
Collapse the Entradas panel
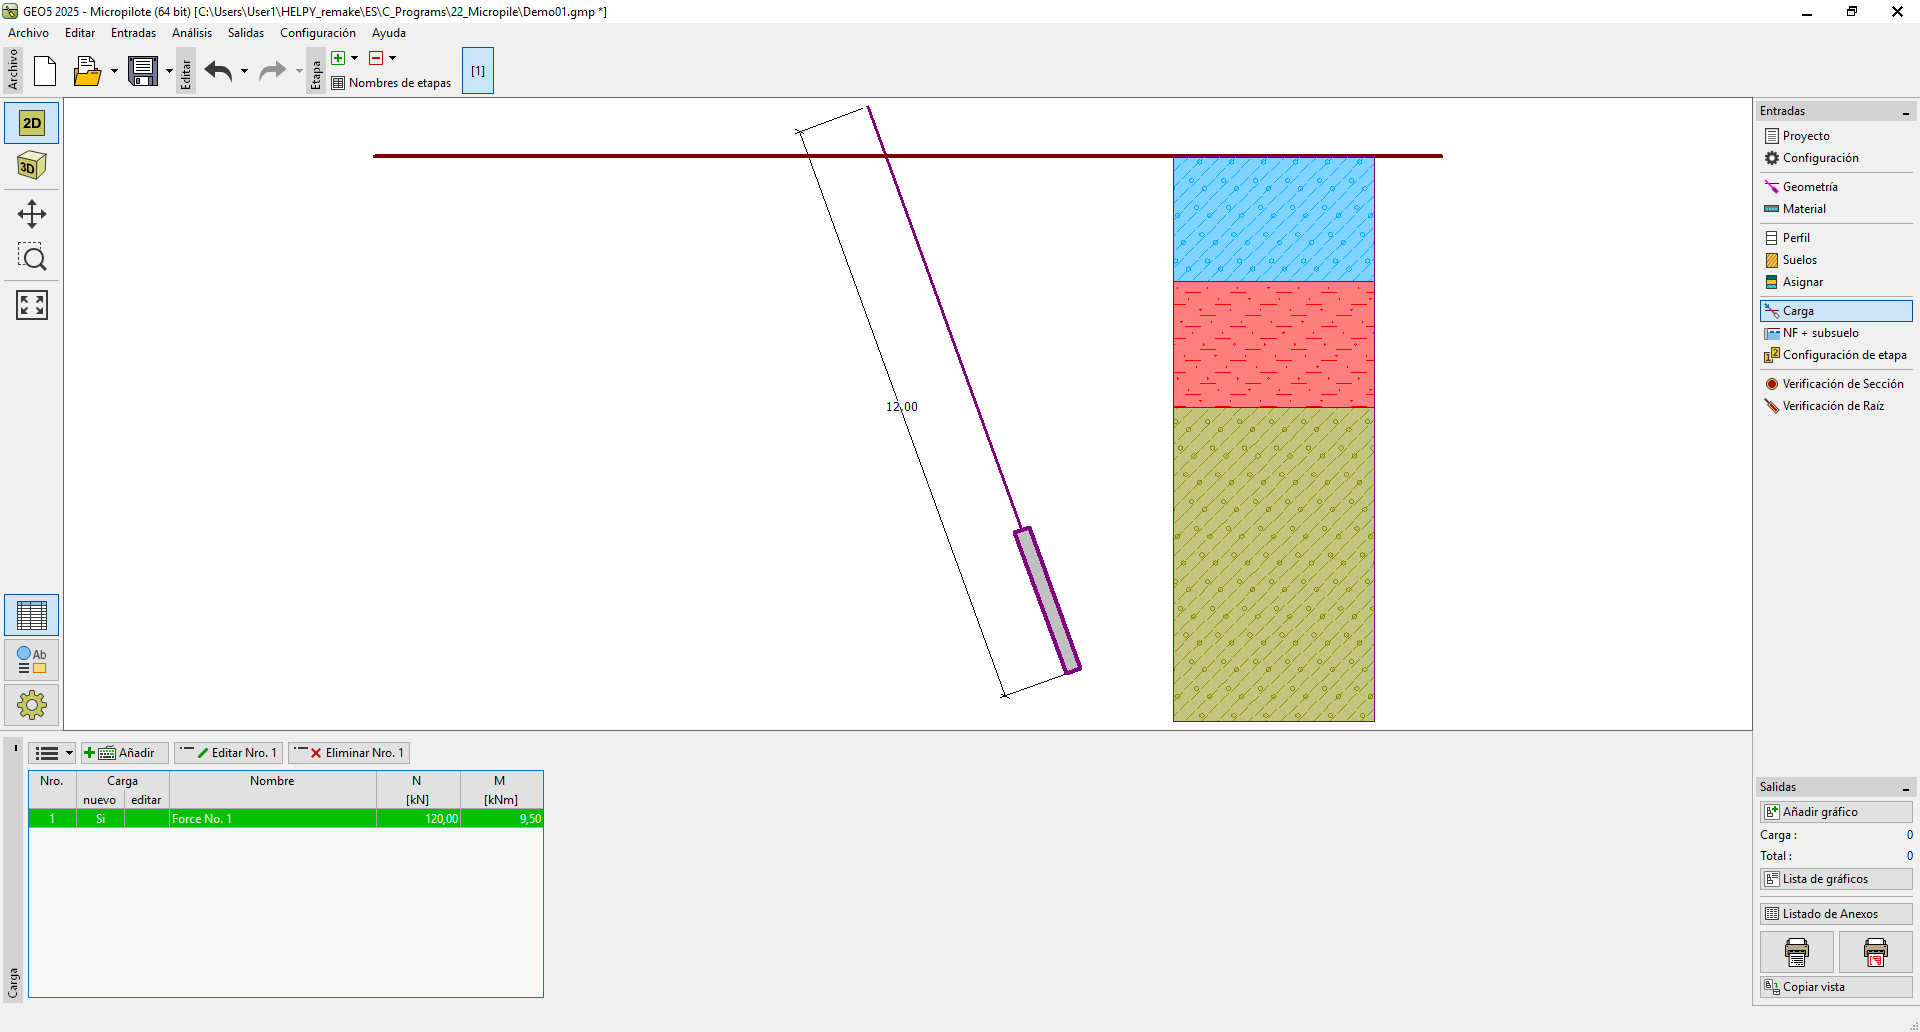(x=1905, y=112)
